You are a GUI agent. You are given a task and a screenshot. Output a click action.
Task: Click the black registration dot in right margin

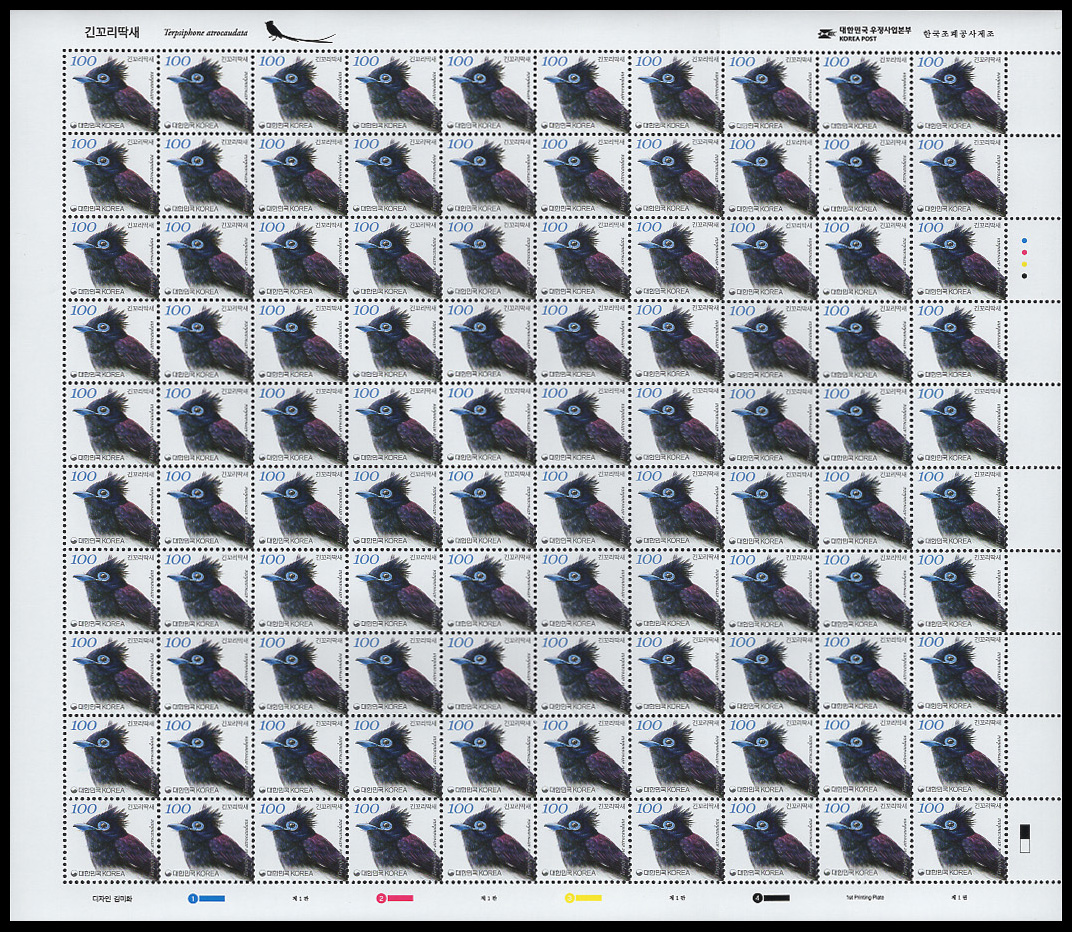point(1025,276)
